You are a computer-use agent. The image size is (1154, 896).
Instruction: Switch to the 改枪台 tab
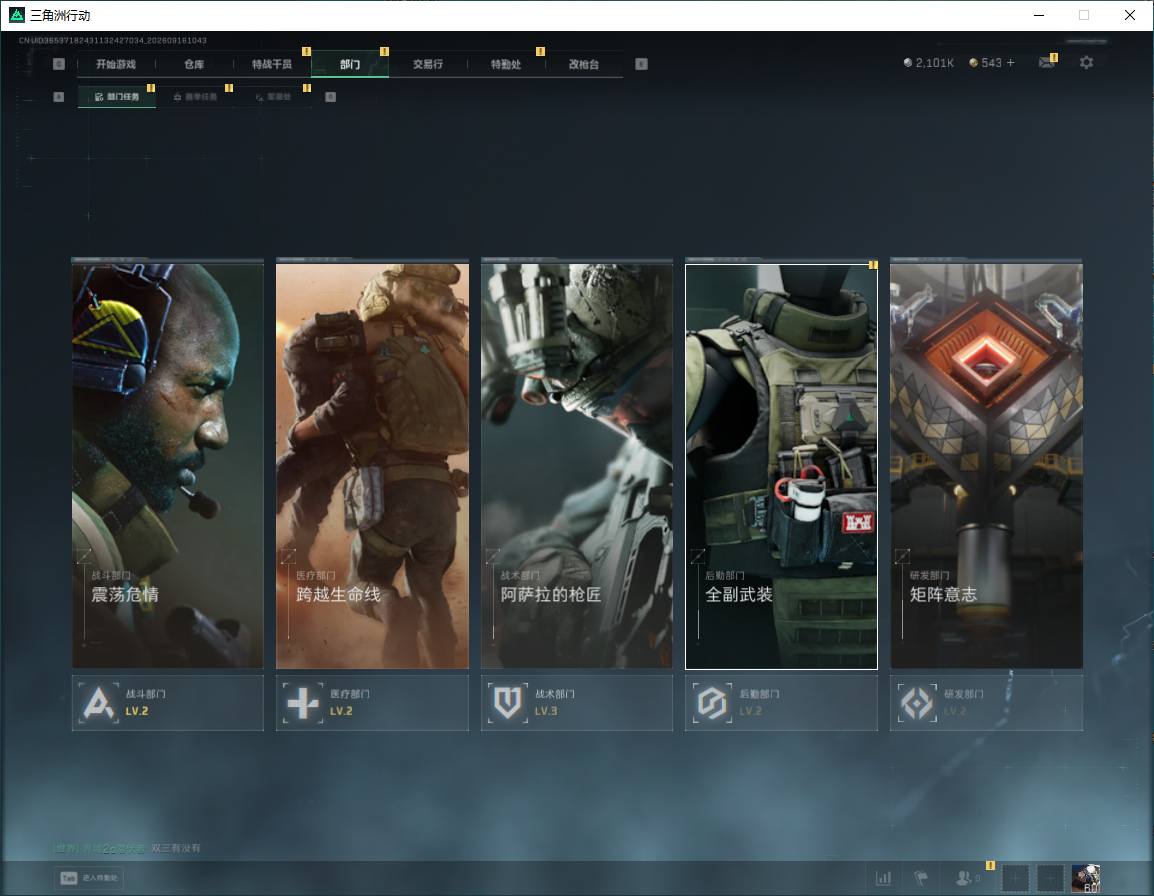584,64
